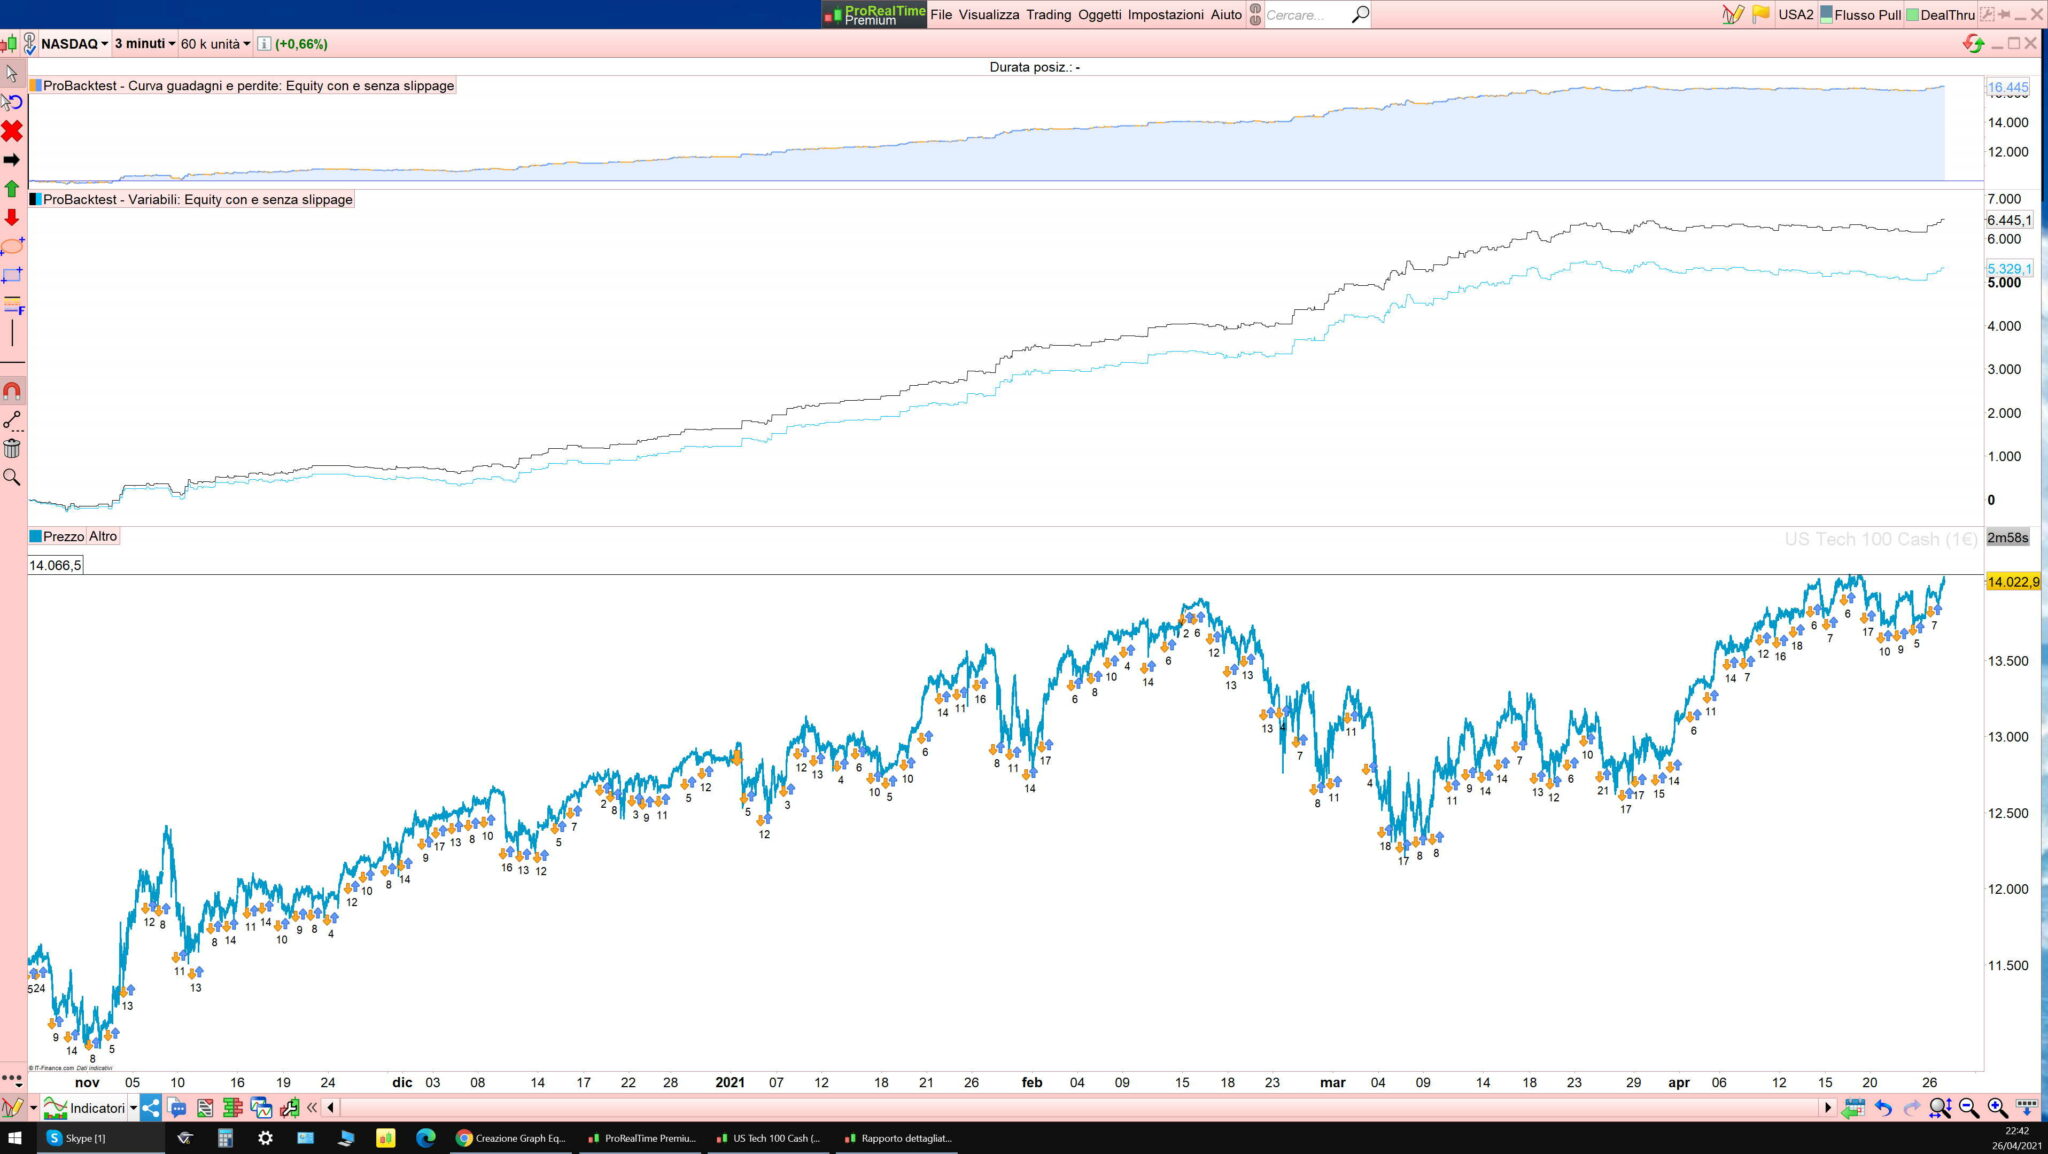Click the blue undo arrow
2048x1154 pixels.
coord(1883,1108)
